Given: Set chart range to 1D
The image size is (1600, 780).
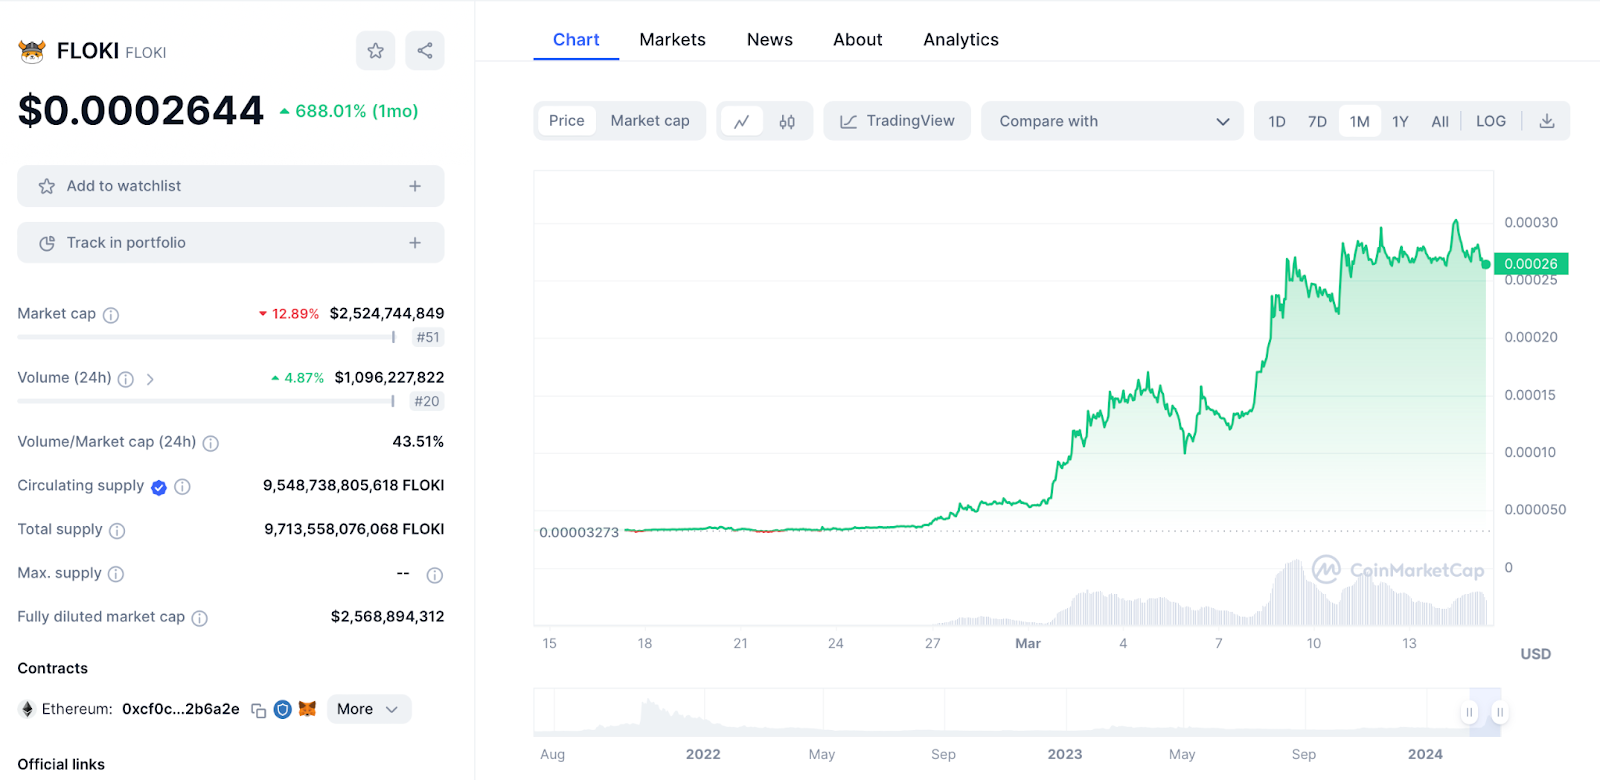Looking at the screenshot, I should coord(1277,121).
